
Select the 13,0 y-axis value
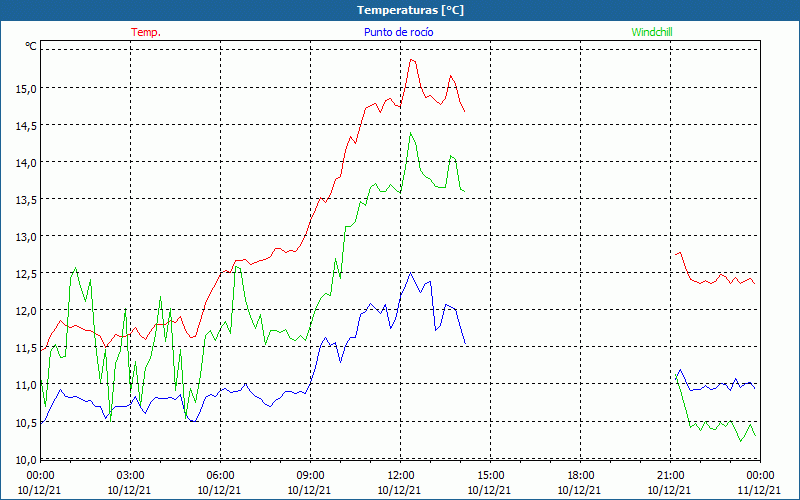point(26,237)
